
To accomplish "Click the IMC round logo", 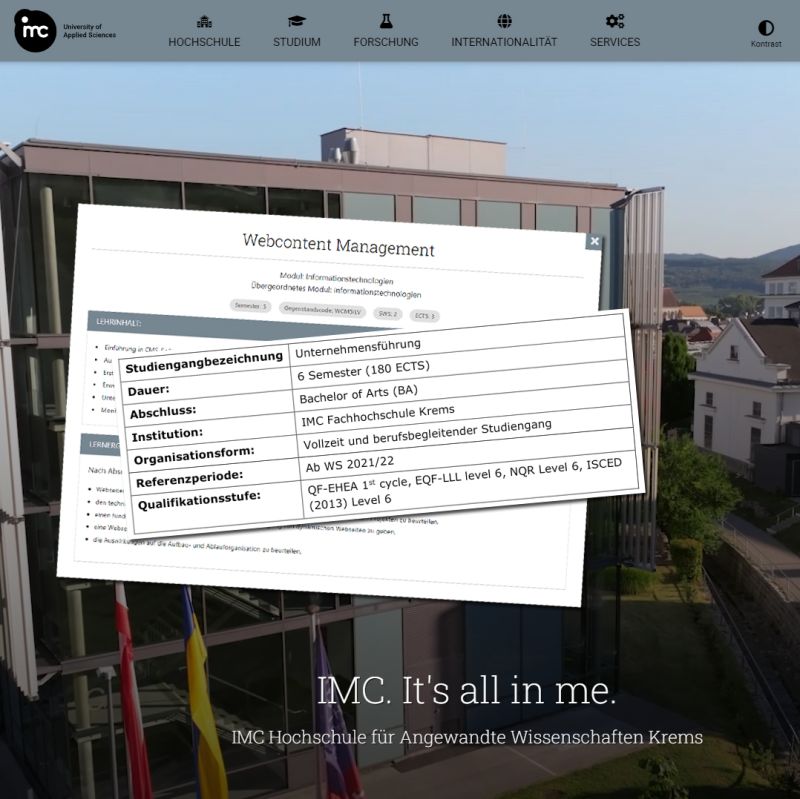I will [x=35, y=30].
